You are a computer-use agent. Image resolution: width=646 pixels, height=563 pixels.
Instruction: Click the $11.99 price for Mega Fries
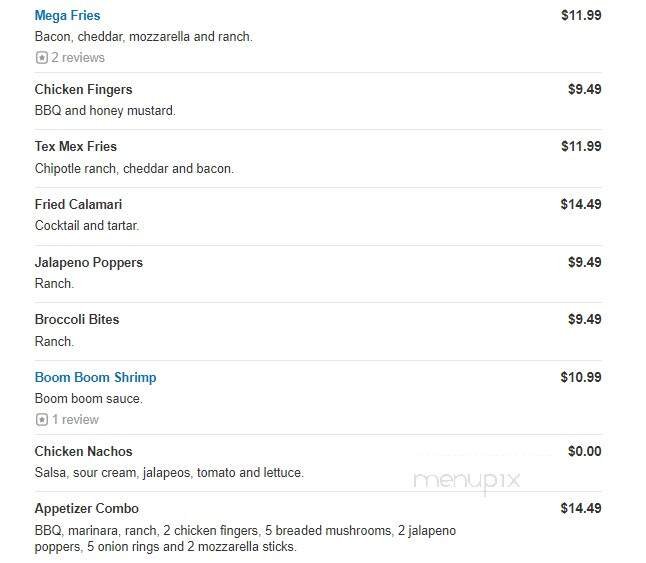pyautogui.click(x=581, y=16)
